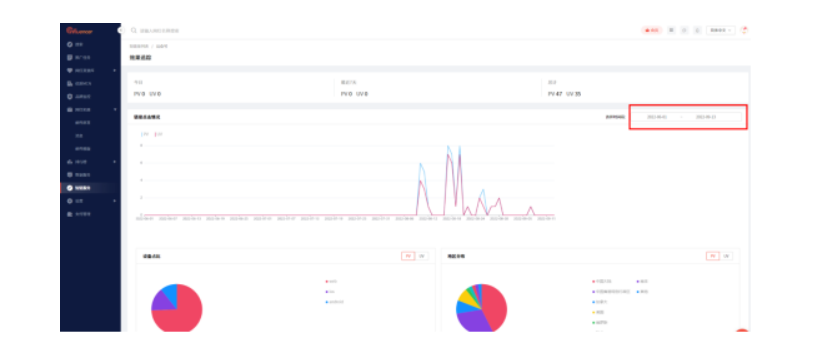The image size is (829, 361).
Task: Focus the top search input field
Action: [161, 31]
